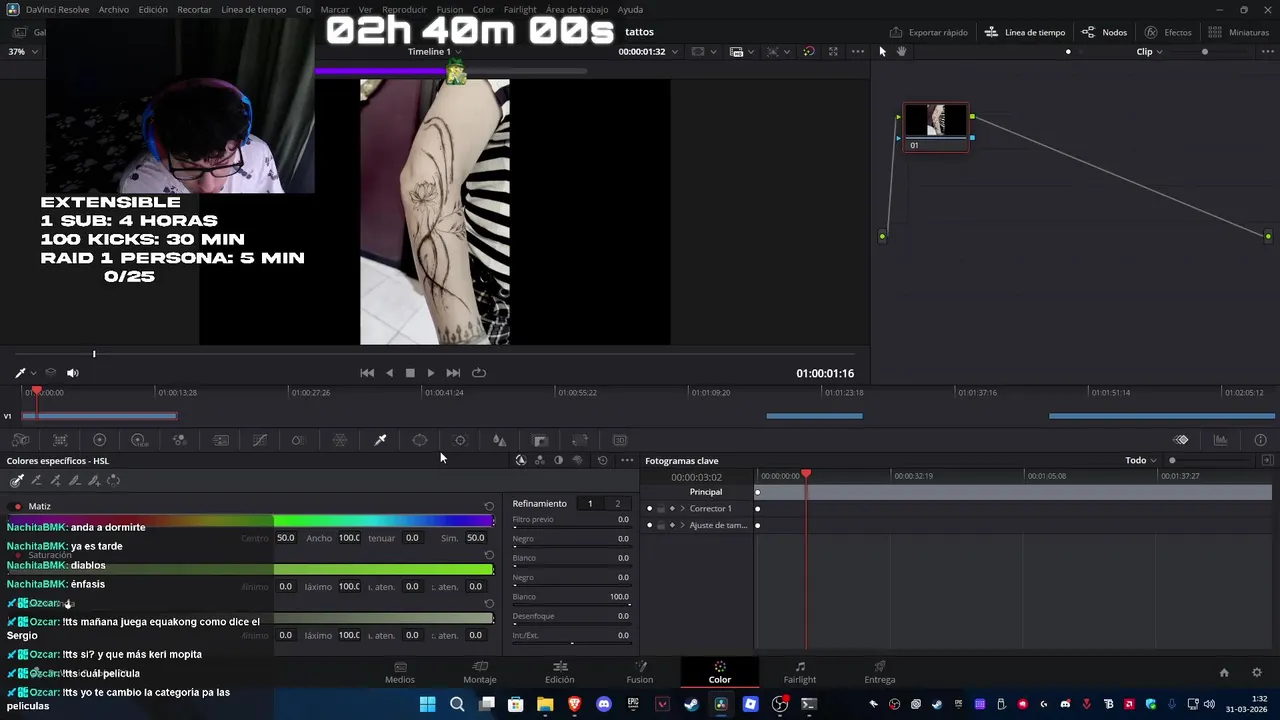1280x720 pixels.
Task: Mute the viewer audio
Action: [72, 373]
